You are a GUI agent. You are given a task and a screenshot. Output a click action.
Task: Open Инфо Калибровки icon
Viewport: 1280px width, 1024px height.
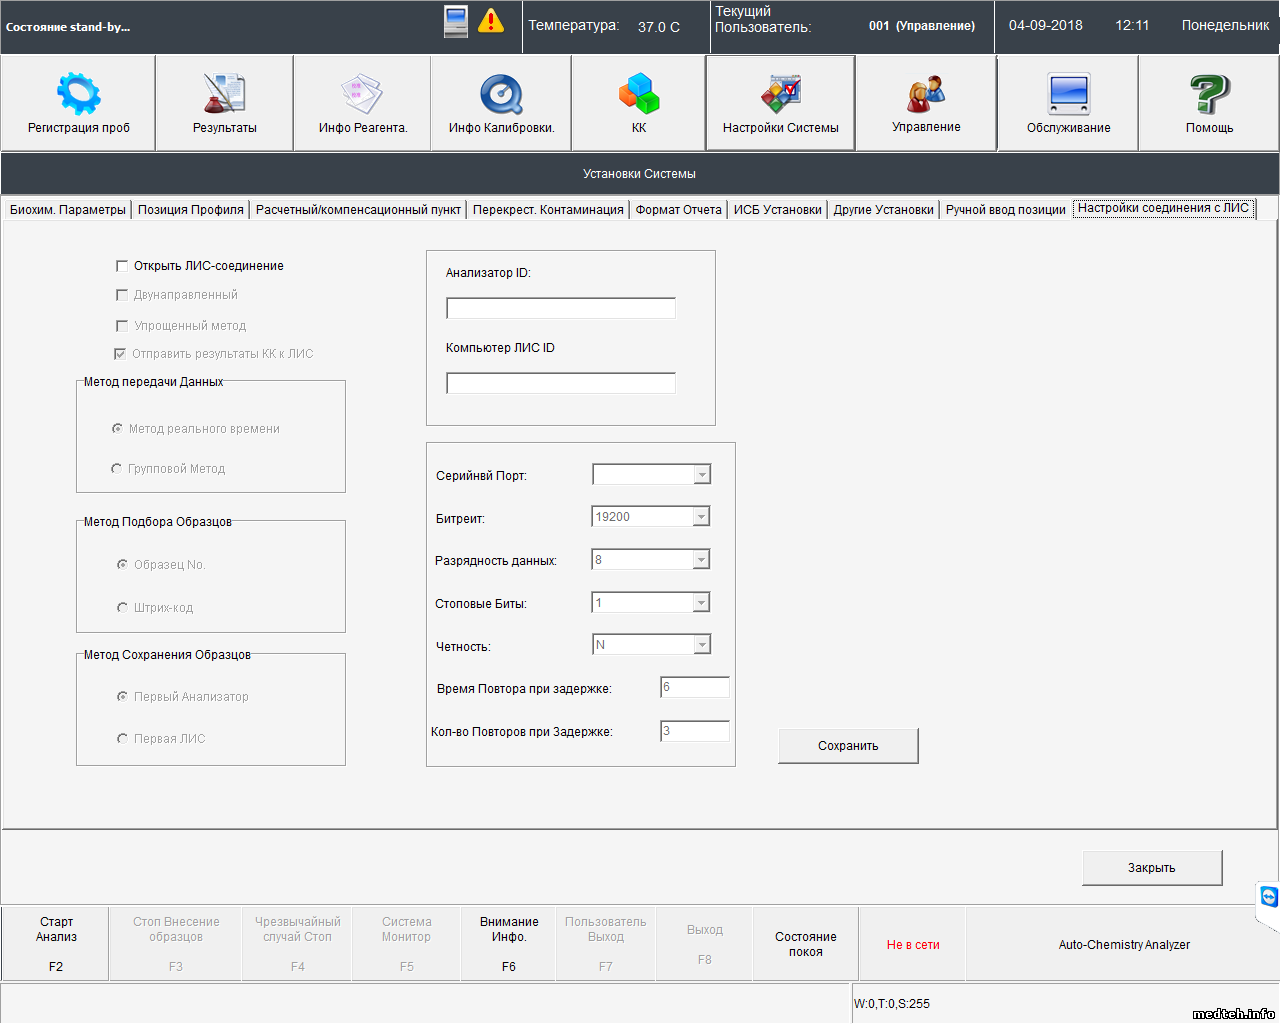point(501,94)
